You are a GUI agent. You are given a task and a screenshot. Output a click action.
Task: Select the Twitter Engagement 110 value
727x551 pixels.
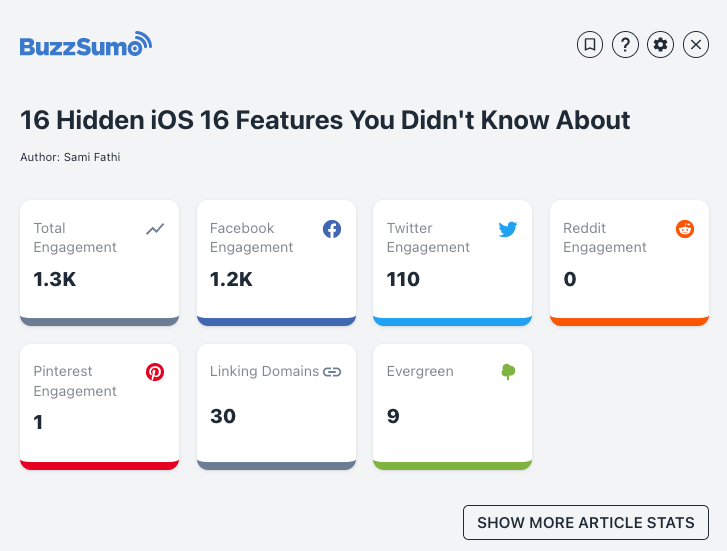(403, 280)
